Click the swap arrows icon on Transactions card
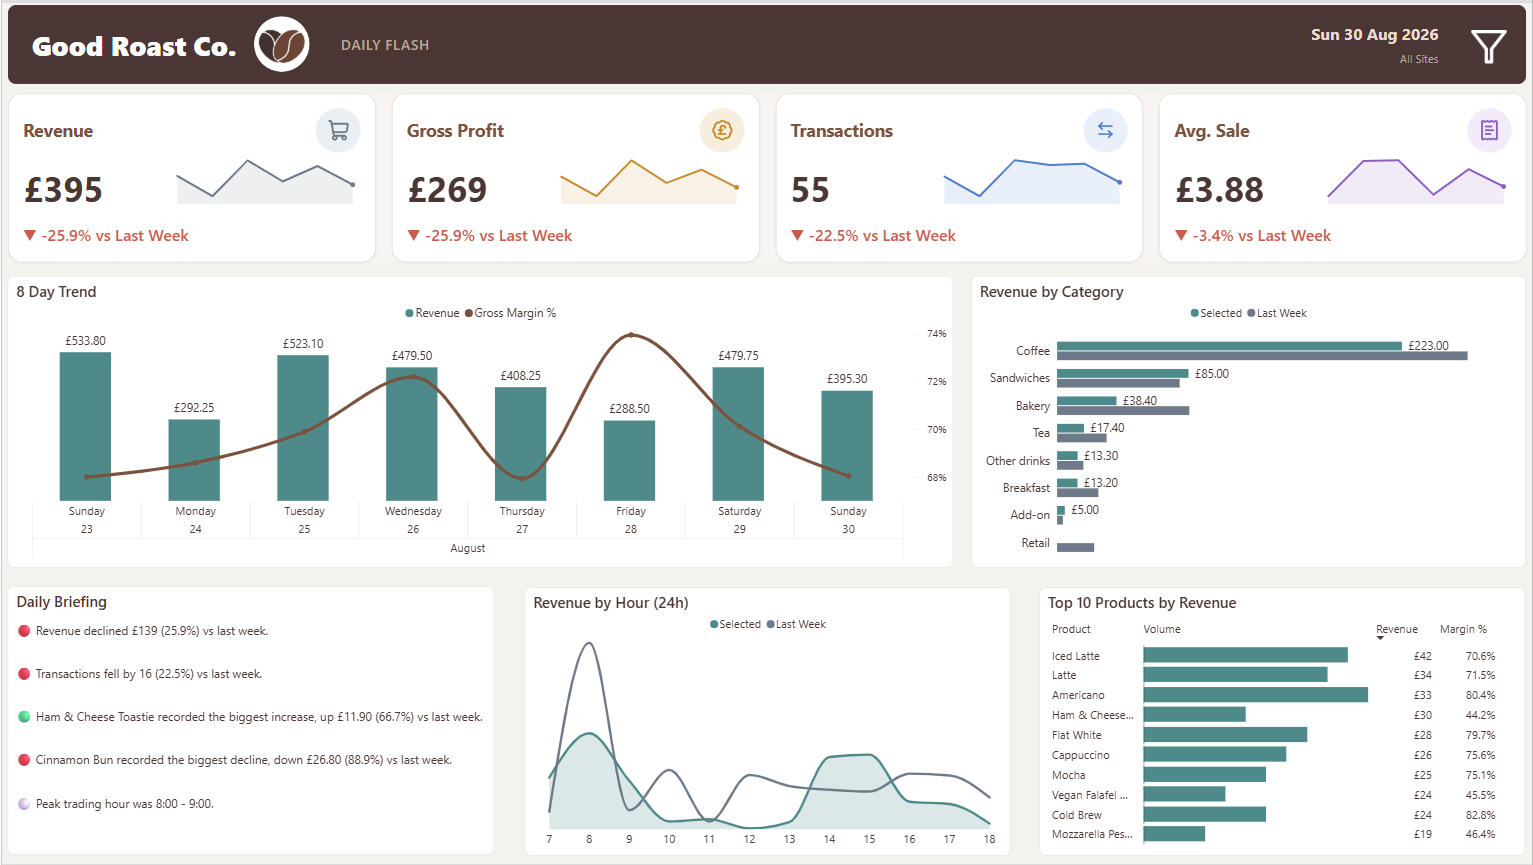 [1105, 130]
